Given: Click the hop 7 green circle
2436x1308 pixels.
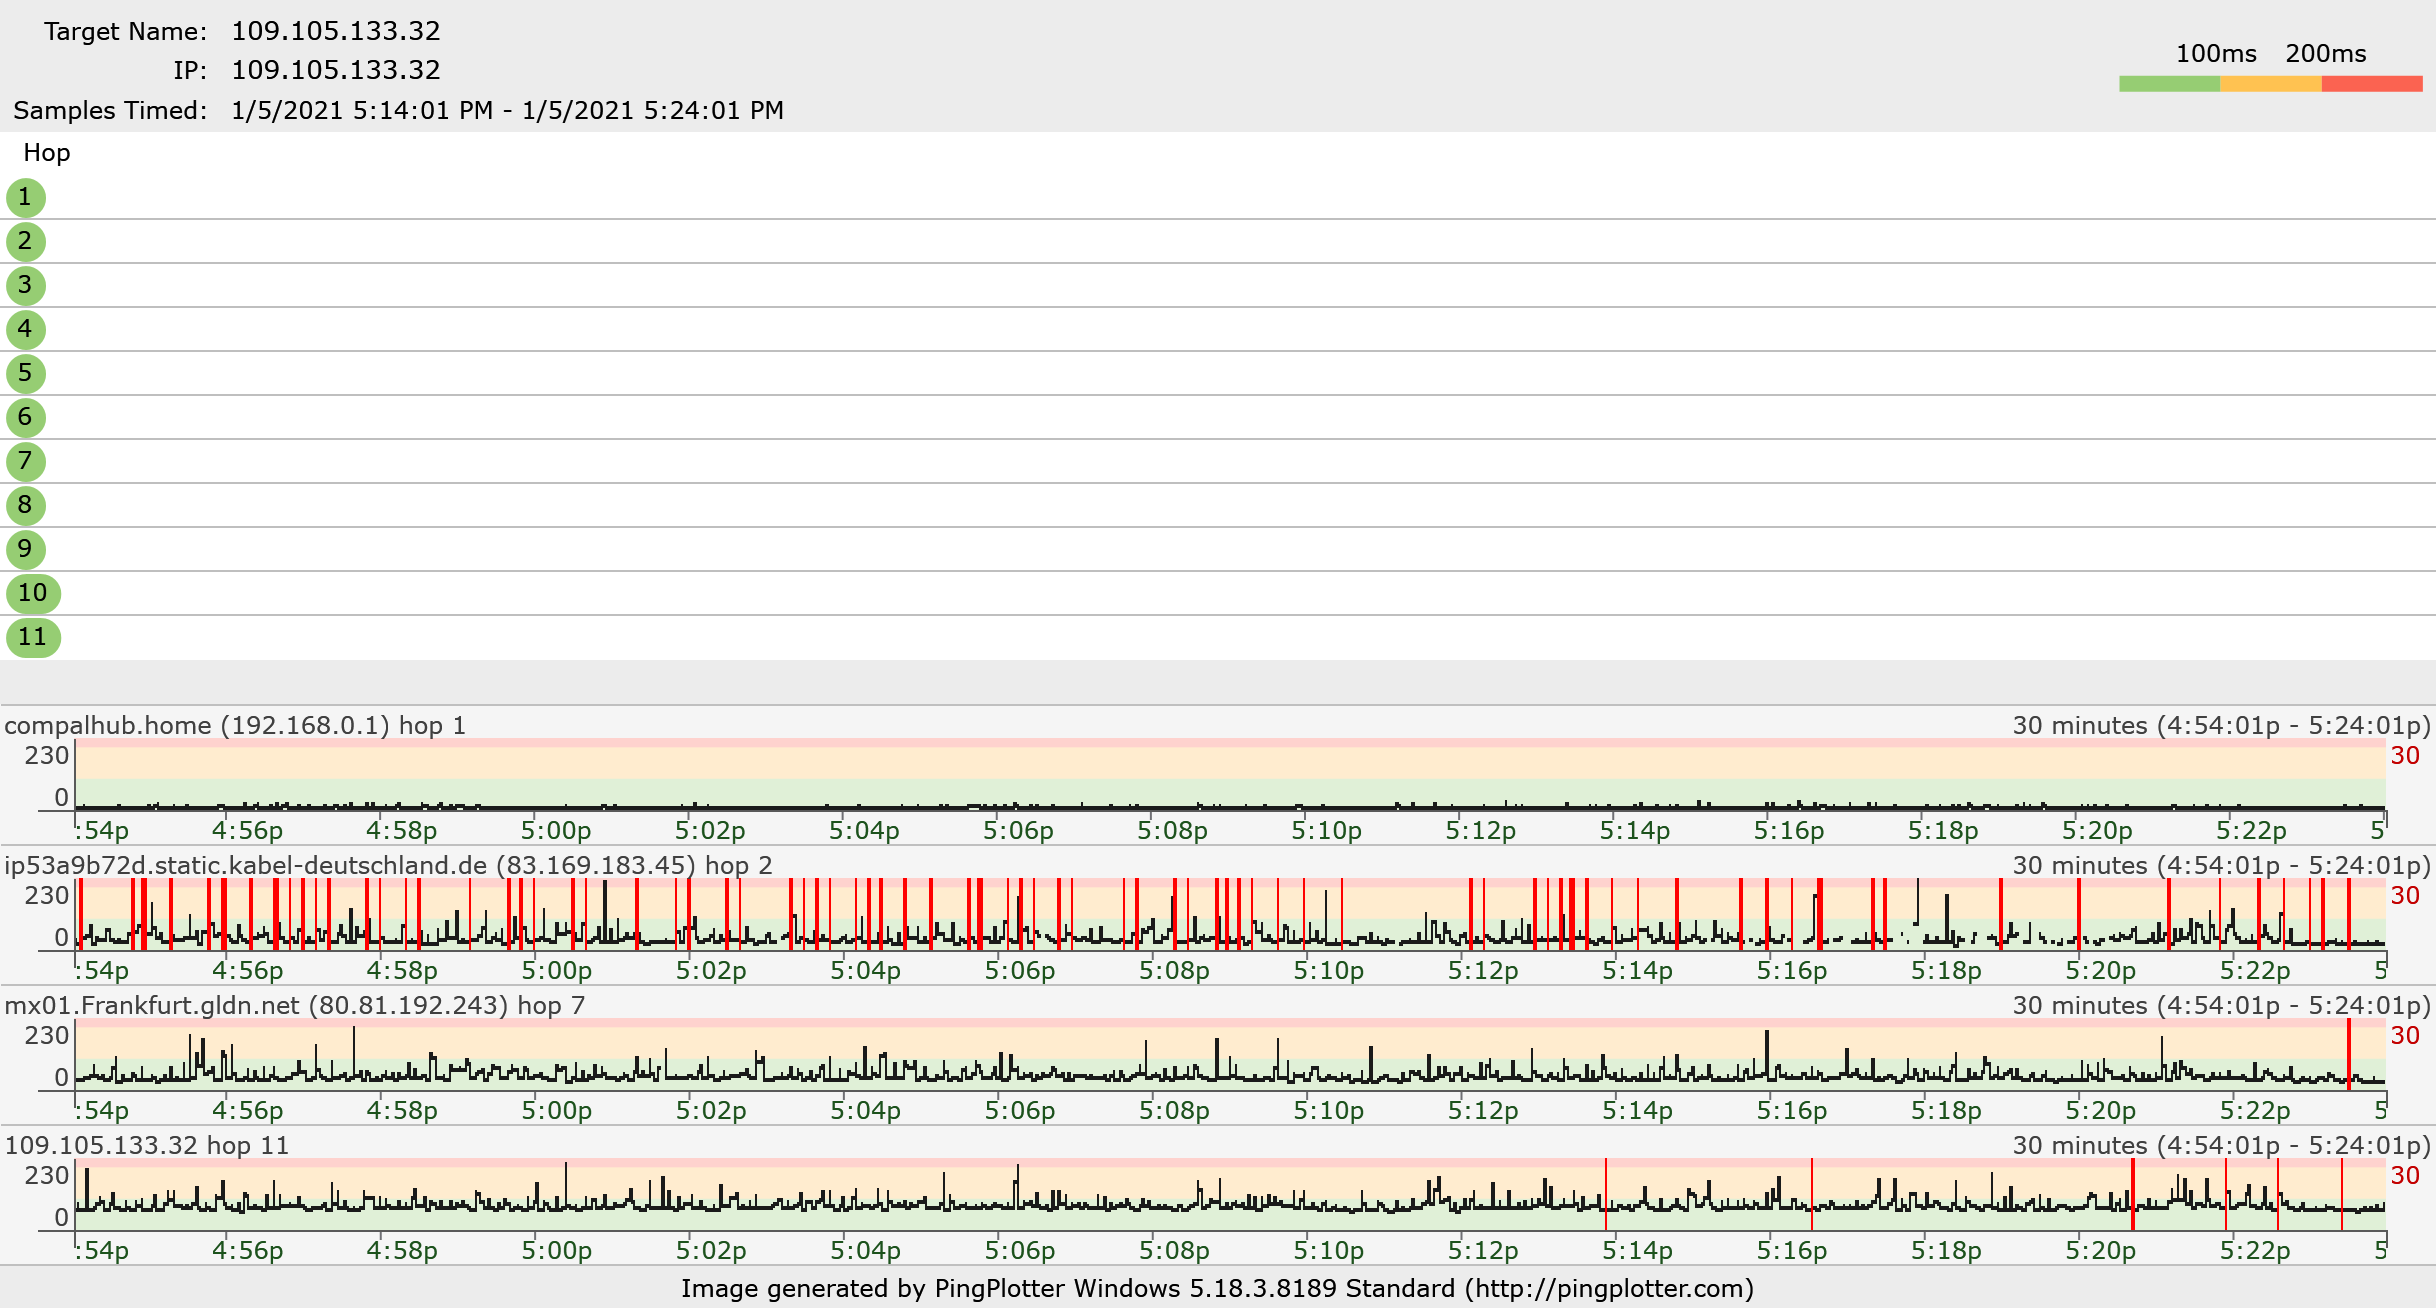Looking at the screenshot, I should 26,462.
